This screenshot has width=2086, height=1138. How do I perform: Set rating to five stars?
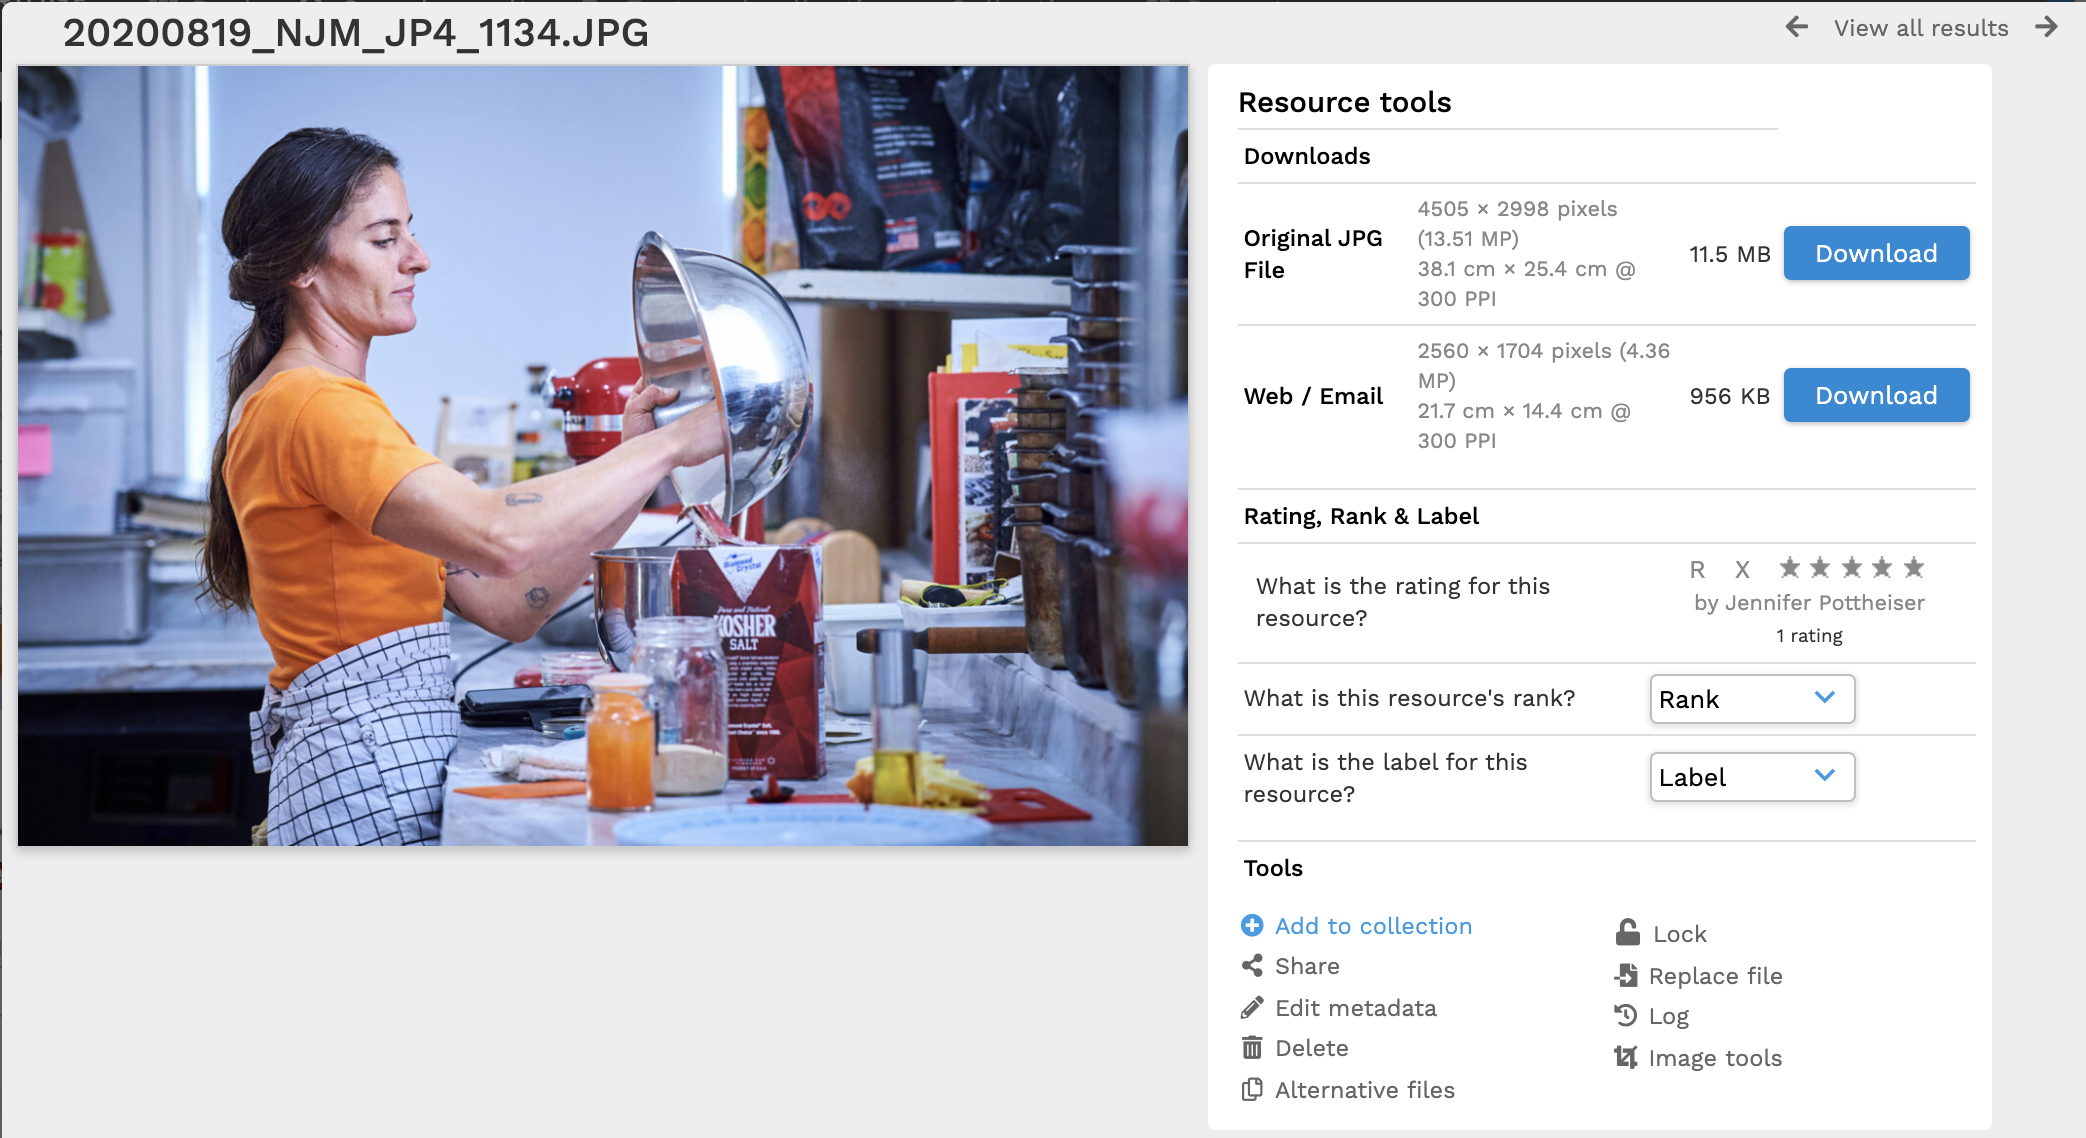click(x=1914, y=568)
